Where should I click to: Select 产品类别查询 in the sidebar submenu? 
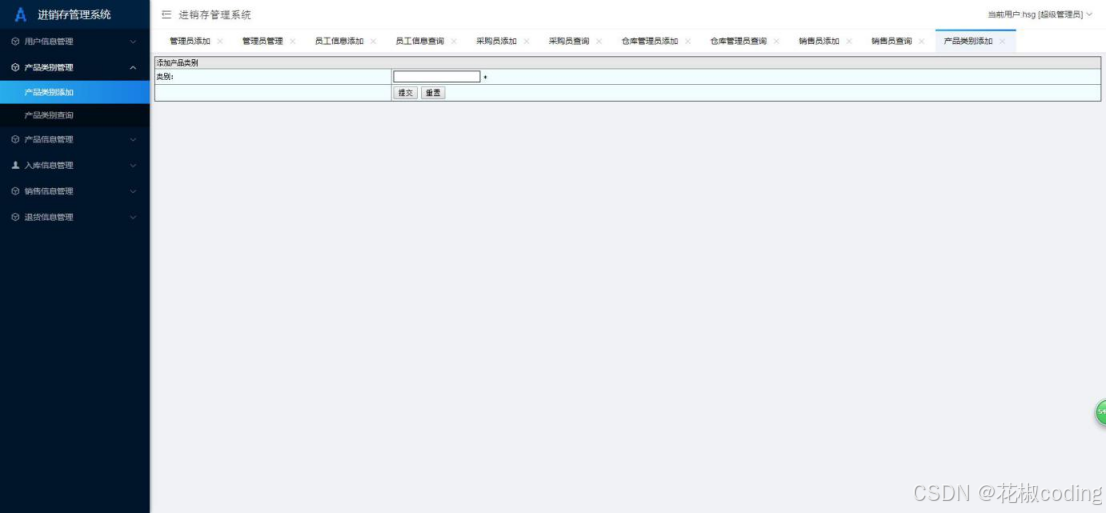(75, 115)
